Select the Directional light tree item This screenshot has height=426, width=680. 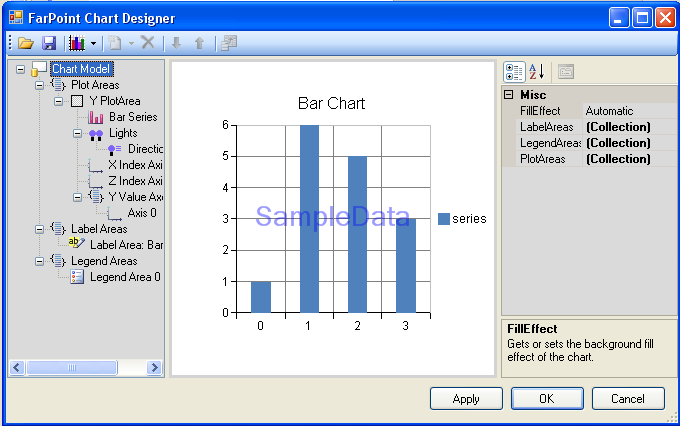pos(145,149)
